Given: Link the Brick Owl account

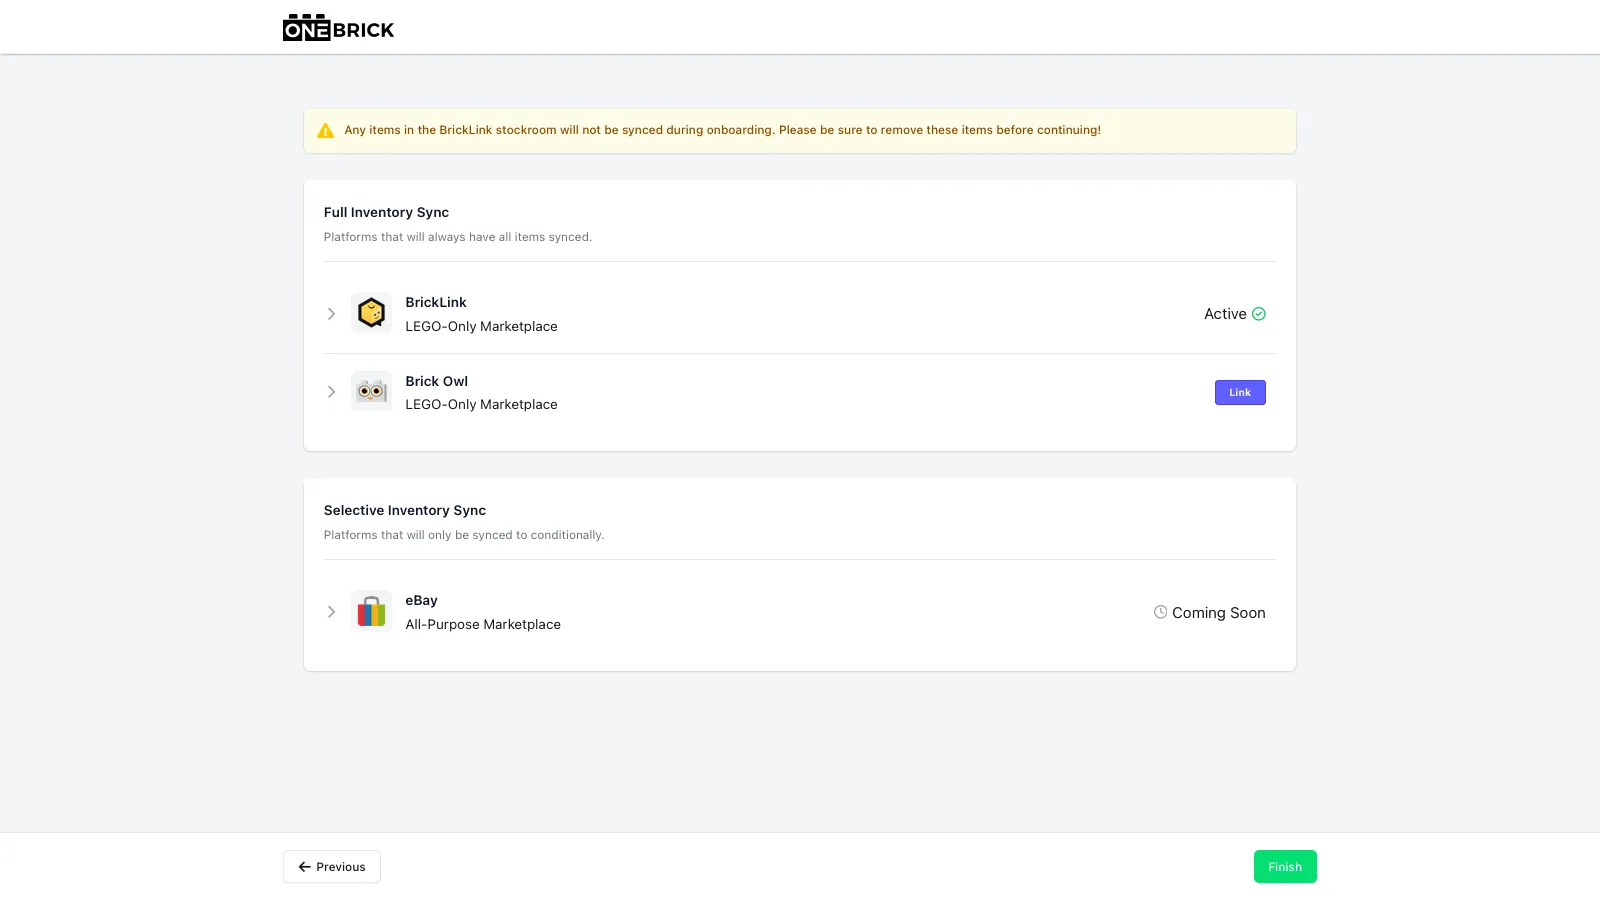Looking at the screenshot, I should [x=1240, y=392].
